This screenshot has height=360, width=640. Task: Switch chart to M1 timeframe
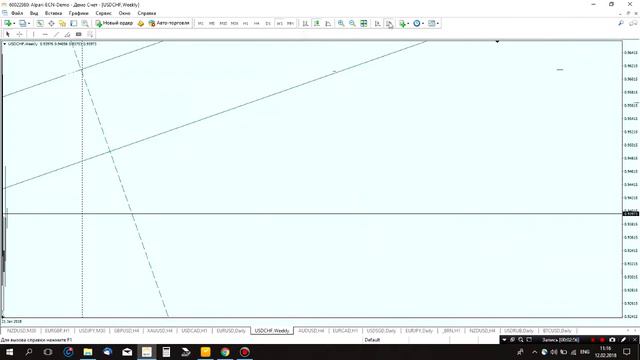200,24
